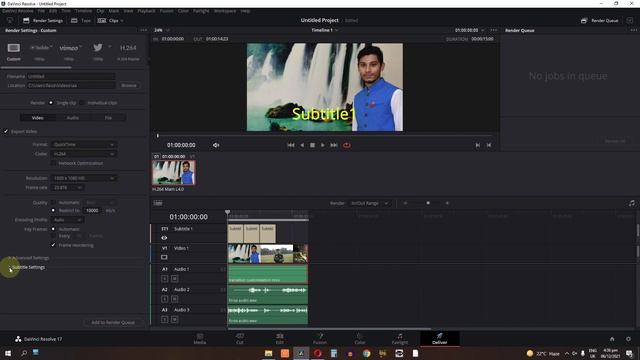The height and width of the screenshot is (360, 640).
Task: Jump to last frame in viewer
Action: click(334, 145)
